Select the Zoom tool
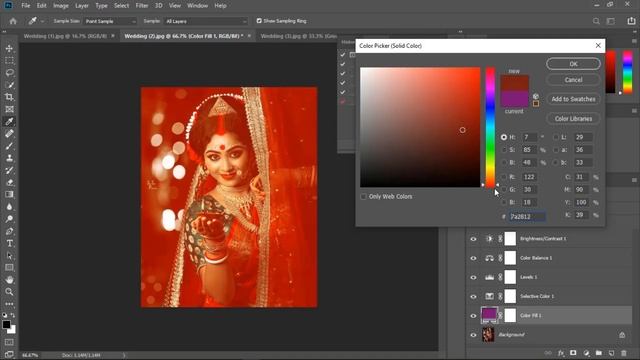This screenshot has height=360, width=640. point(9,292)
